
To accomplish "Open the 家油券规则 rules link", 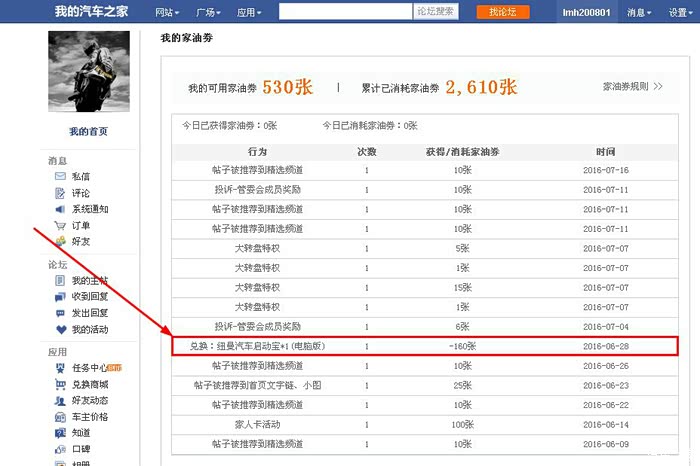I will 632,87.
